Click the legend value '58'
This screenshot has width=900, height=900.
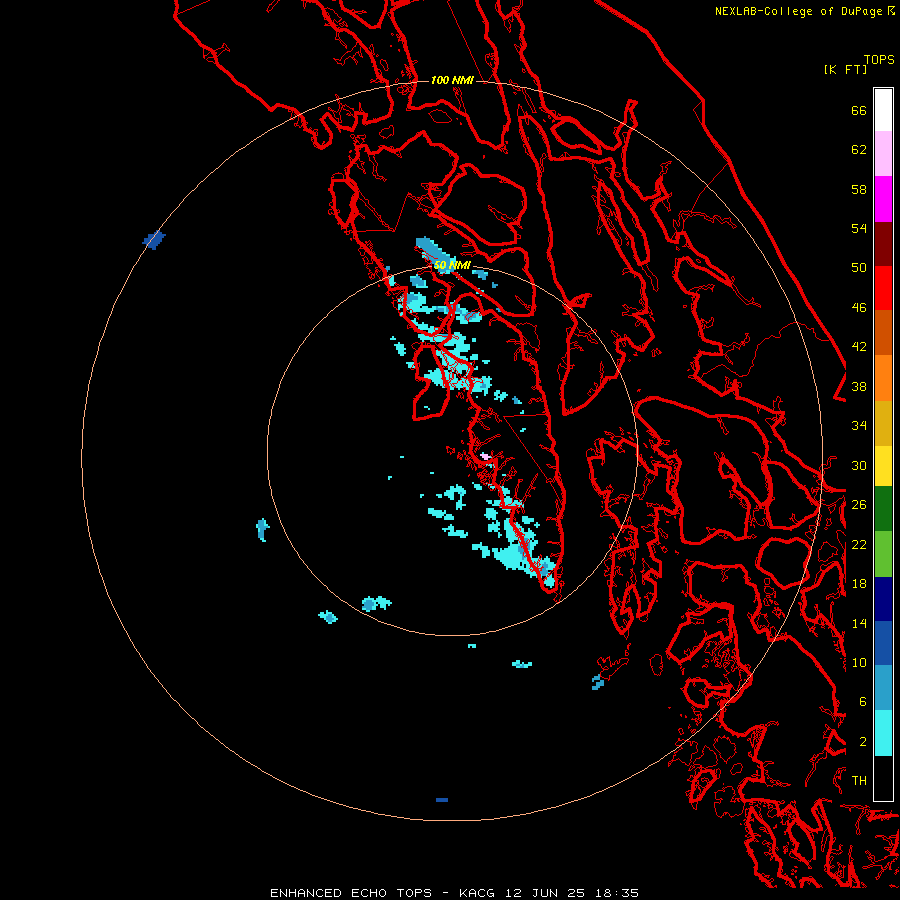(x=859, y=189)
